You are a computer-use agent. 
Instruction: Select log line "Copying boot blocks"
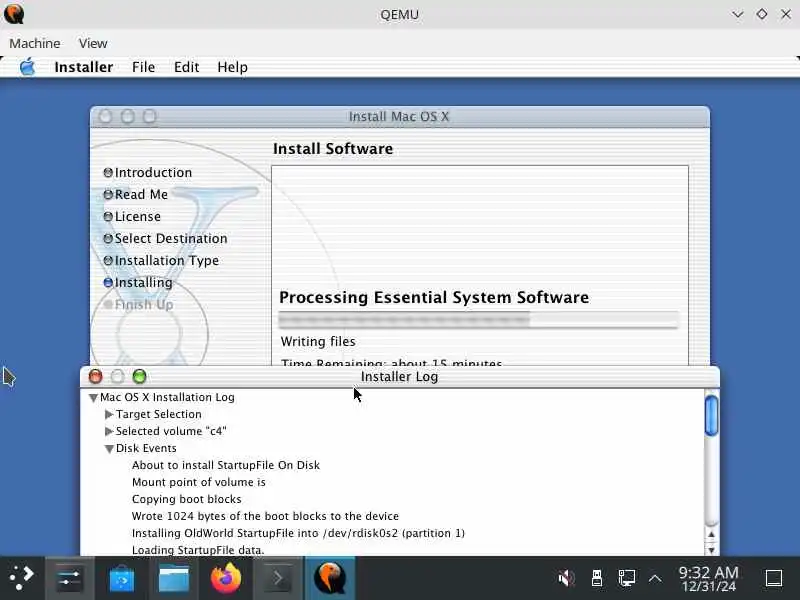click(x=186, y=499)
